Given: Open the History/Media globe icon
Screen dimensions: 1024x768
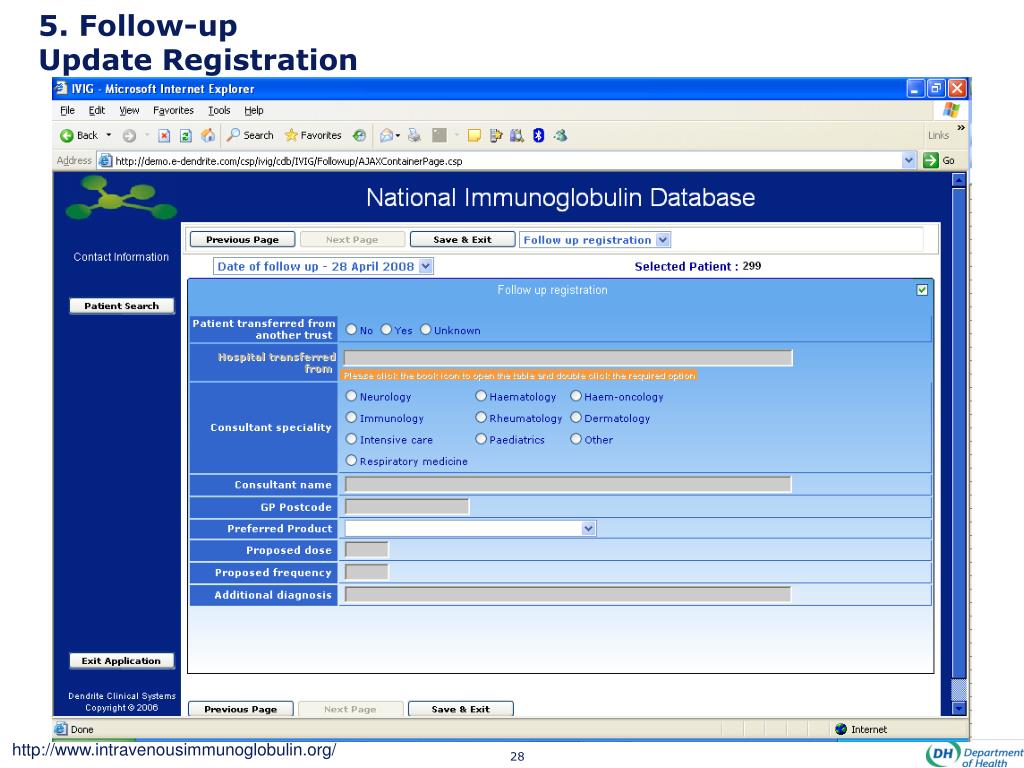Looking at the screenshot, I should (x=359, y=135).
